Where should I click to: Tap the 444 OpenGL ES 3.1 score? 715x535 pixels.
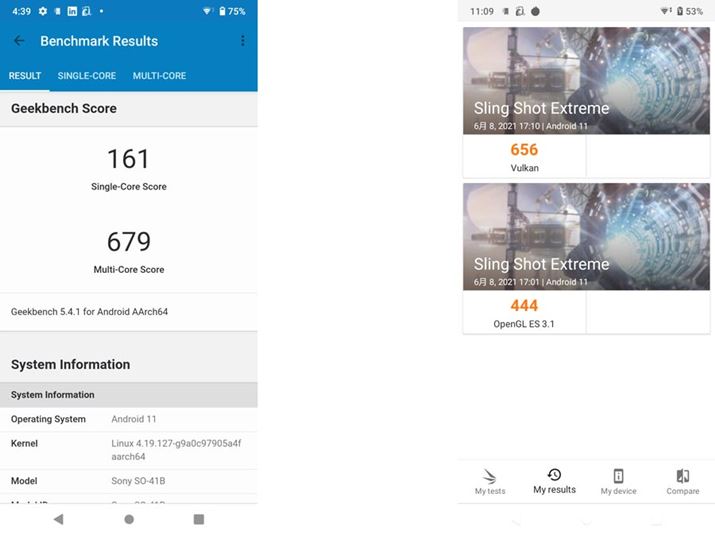[x=524, y=306]
